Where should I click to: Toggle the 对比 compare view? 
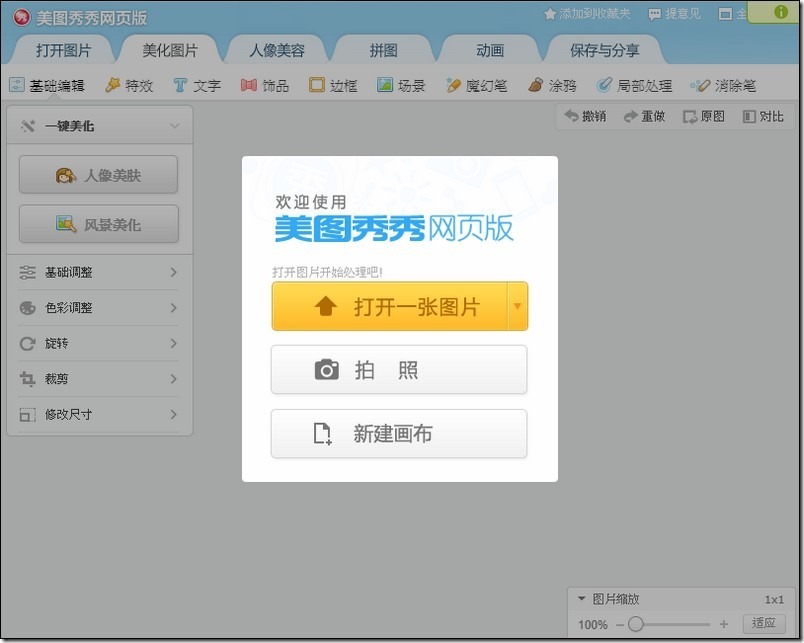[x=763, y=116]
